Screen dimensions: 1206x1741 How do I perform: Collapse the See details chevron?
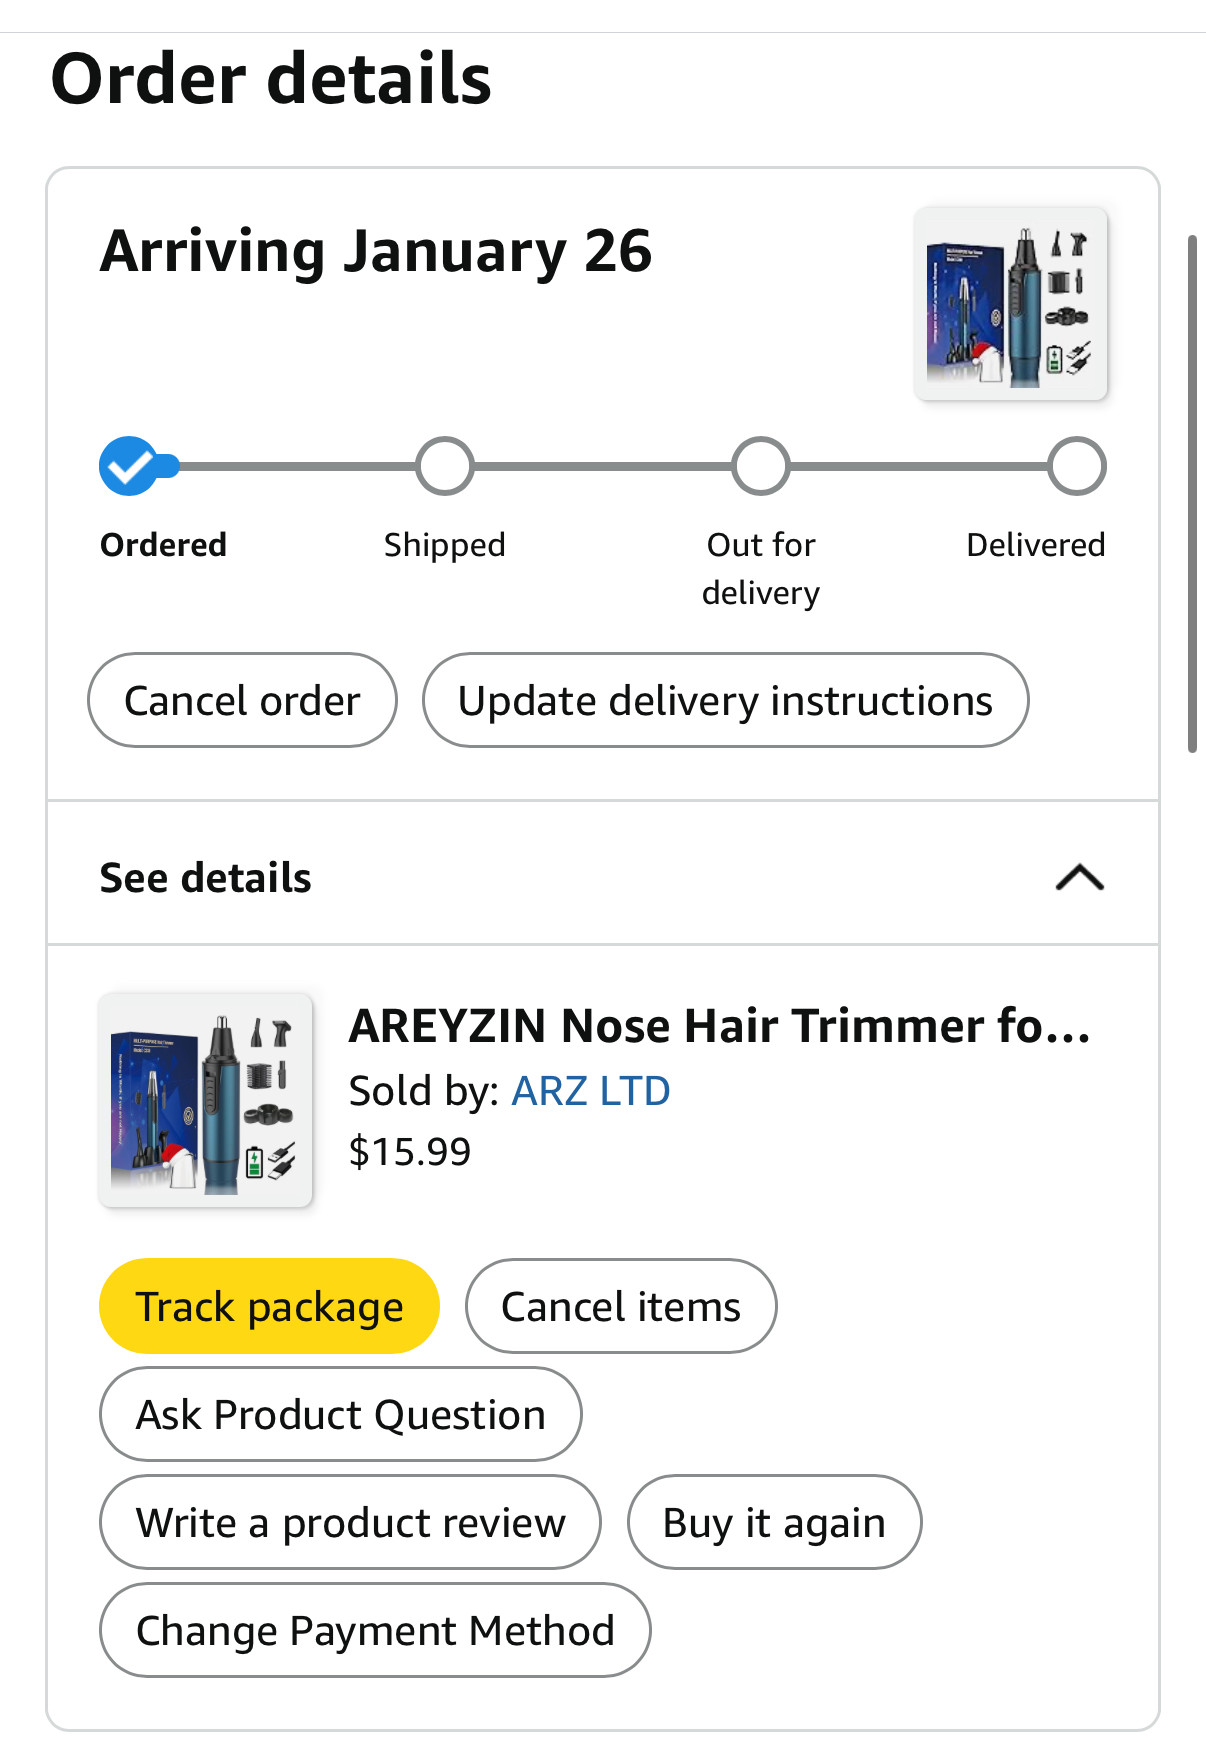pyautogui.click(x=1080, y=877)
